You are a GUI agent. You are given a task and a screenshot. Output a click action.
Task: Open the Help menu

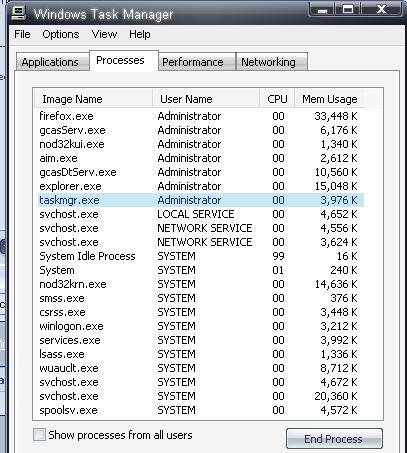coord(140,34)
